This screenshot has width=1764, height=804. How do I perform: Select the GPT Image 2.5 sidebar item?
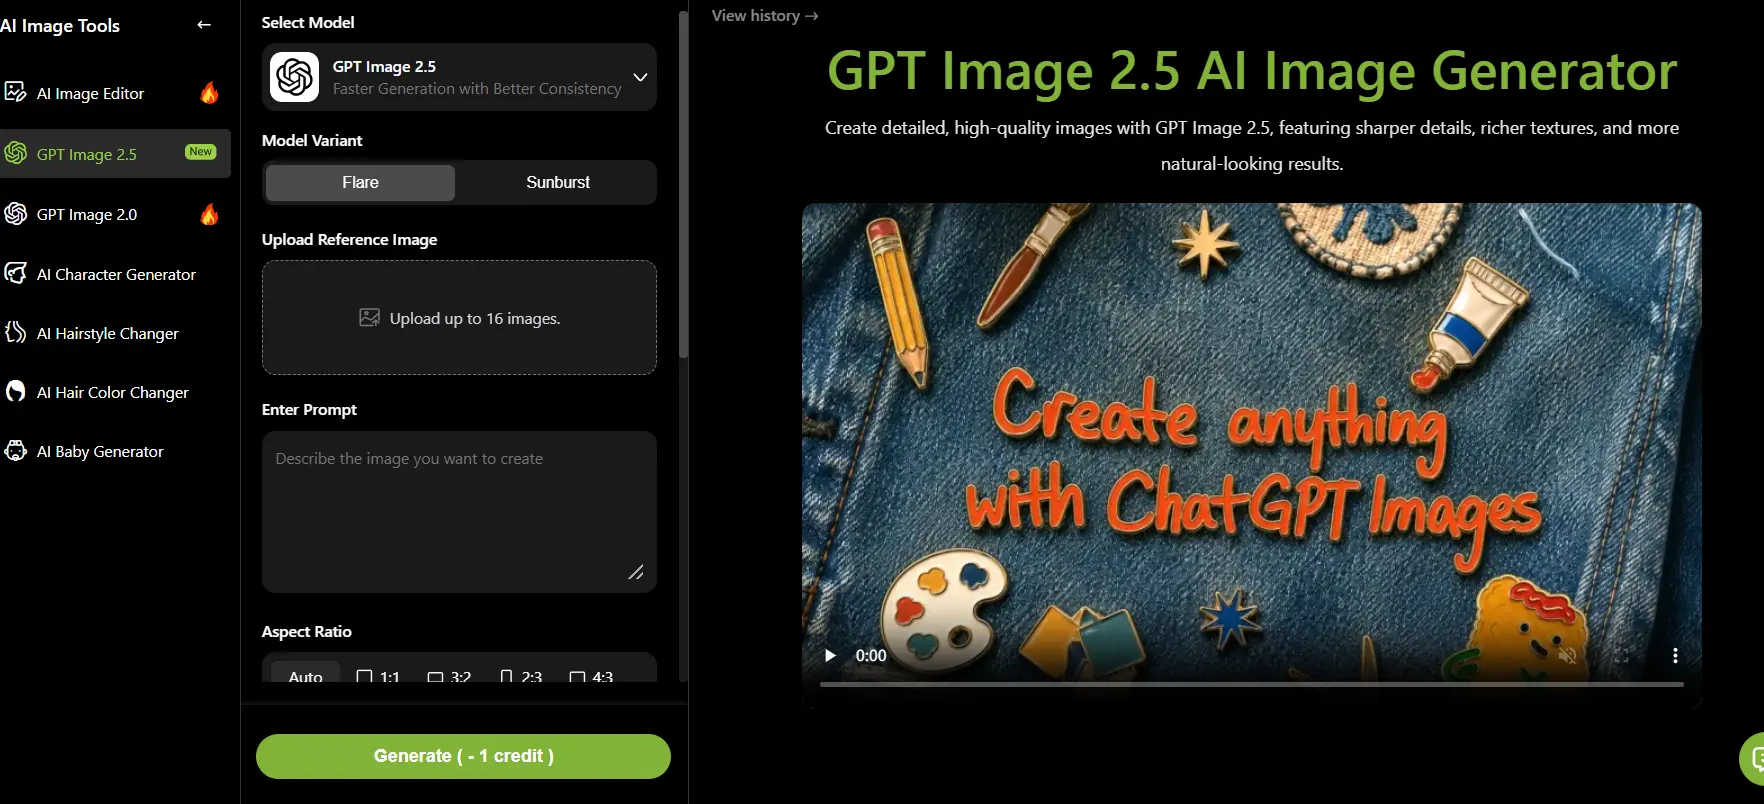pos(115,154)
